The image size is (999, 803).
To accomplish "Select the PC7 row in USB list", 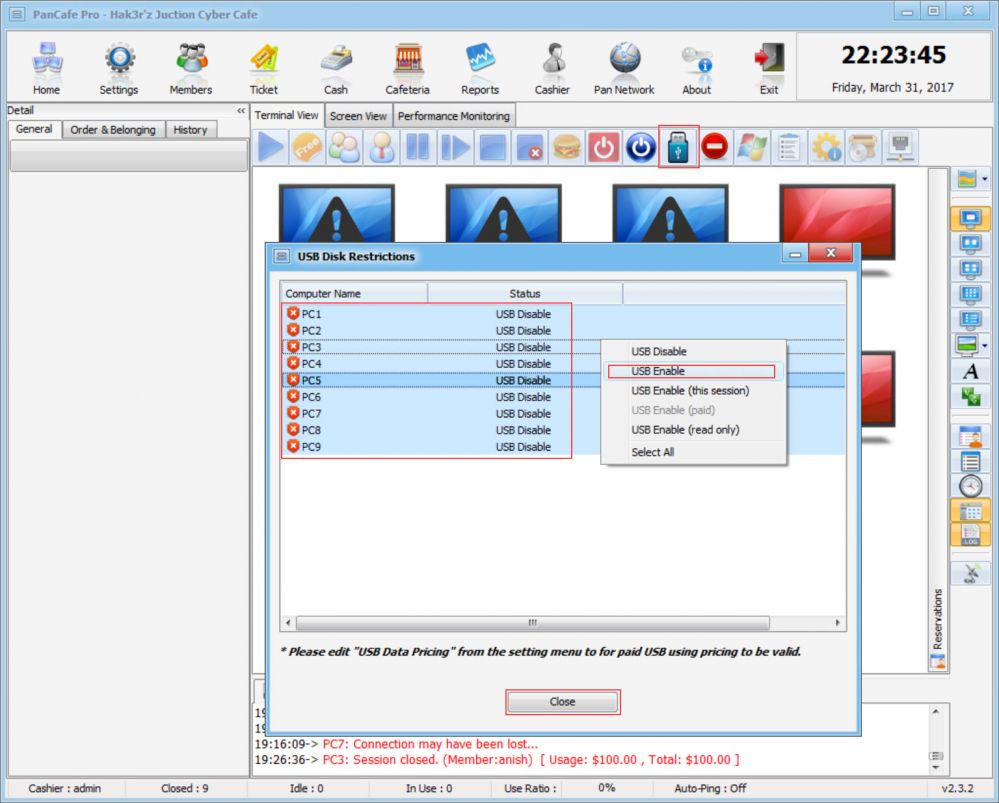I will click(x=441, y=414).
